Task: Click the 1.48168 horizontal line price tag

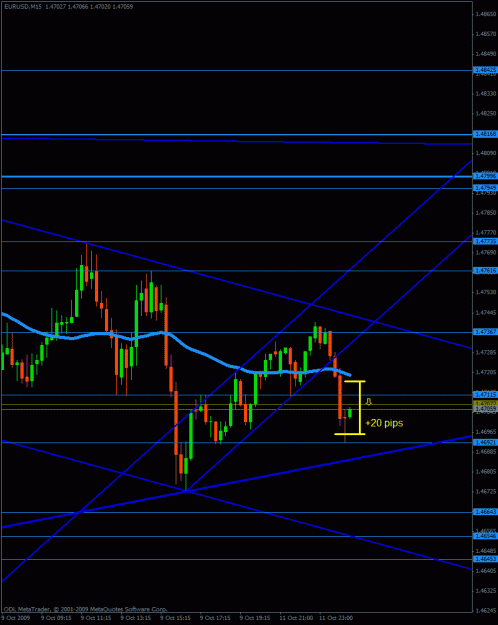Action: 485,135
